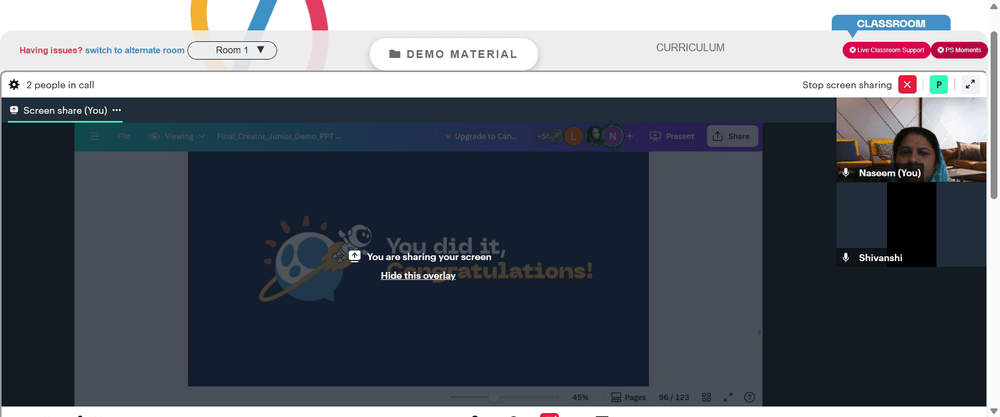The image size is (1000, 417).
Task: Open Canva grid view icon
Action: [707, 397]
